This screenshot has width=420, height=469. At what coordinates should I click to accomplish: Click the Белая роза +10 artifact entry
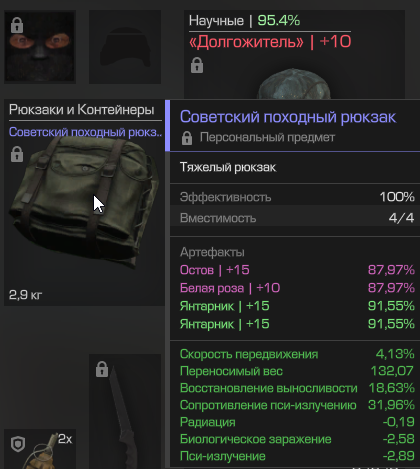297,288
